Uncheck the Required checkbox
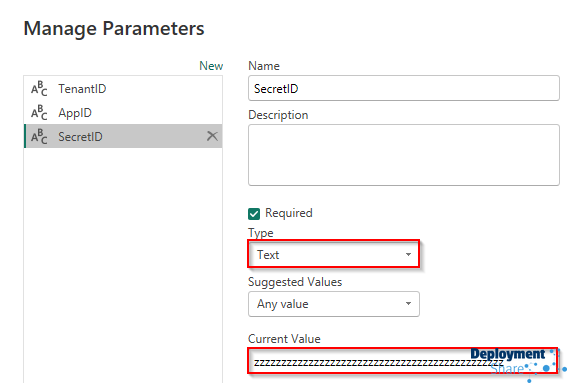Screen dimensions: 567x383 point(254,214)
